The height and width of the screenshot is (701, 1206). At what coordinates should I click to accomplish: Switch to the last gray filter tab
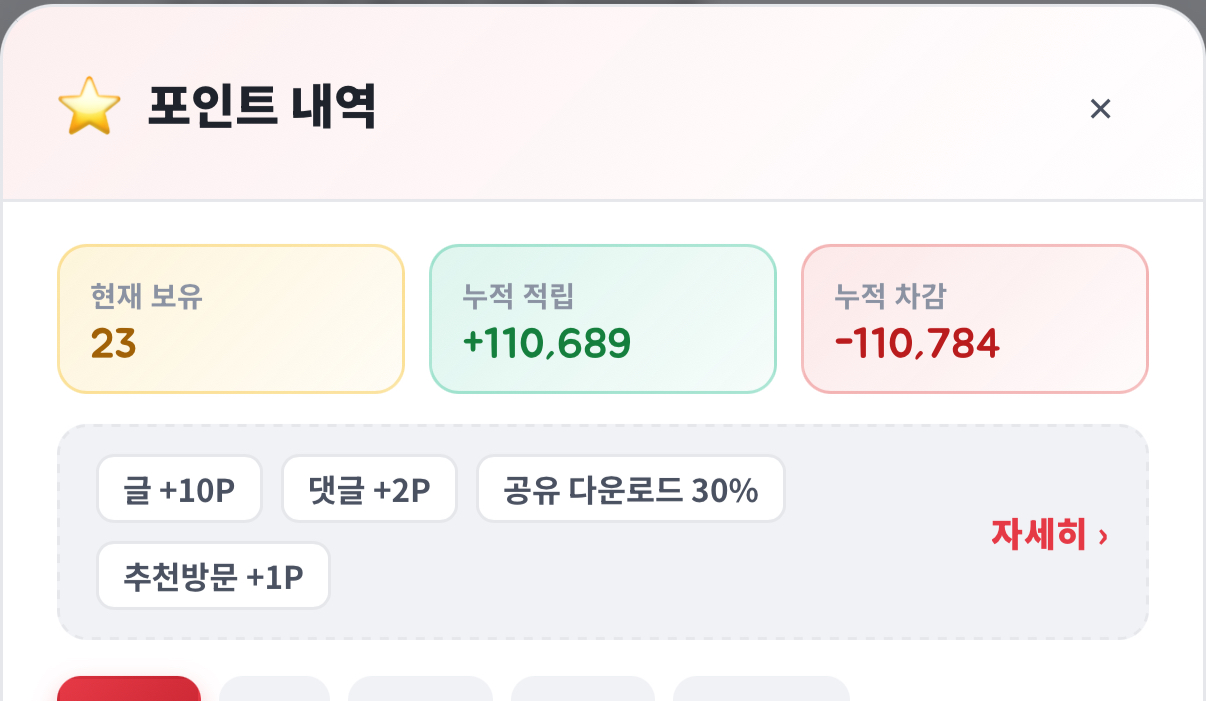[x=761, y=689]
